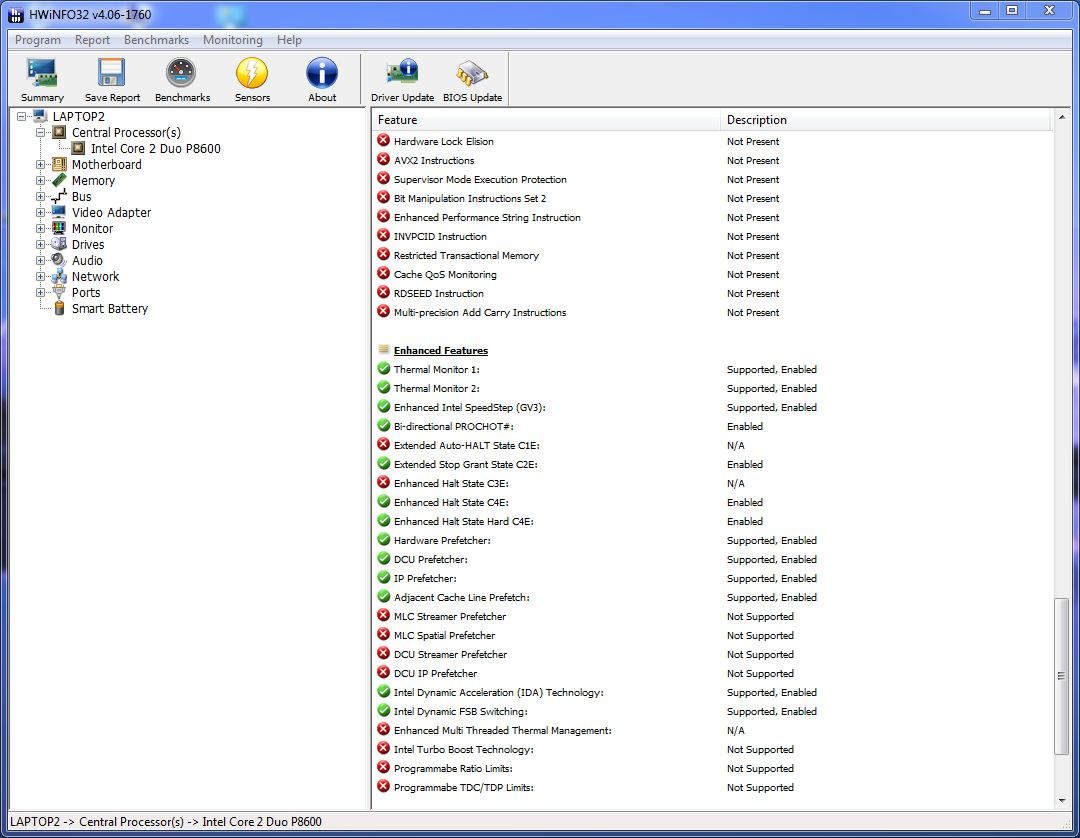The image size is (1080, 838).
Task: Expand the Motherboard tree node
Action: click(41, 165)
